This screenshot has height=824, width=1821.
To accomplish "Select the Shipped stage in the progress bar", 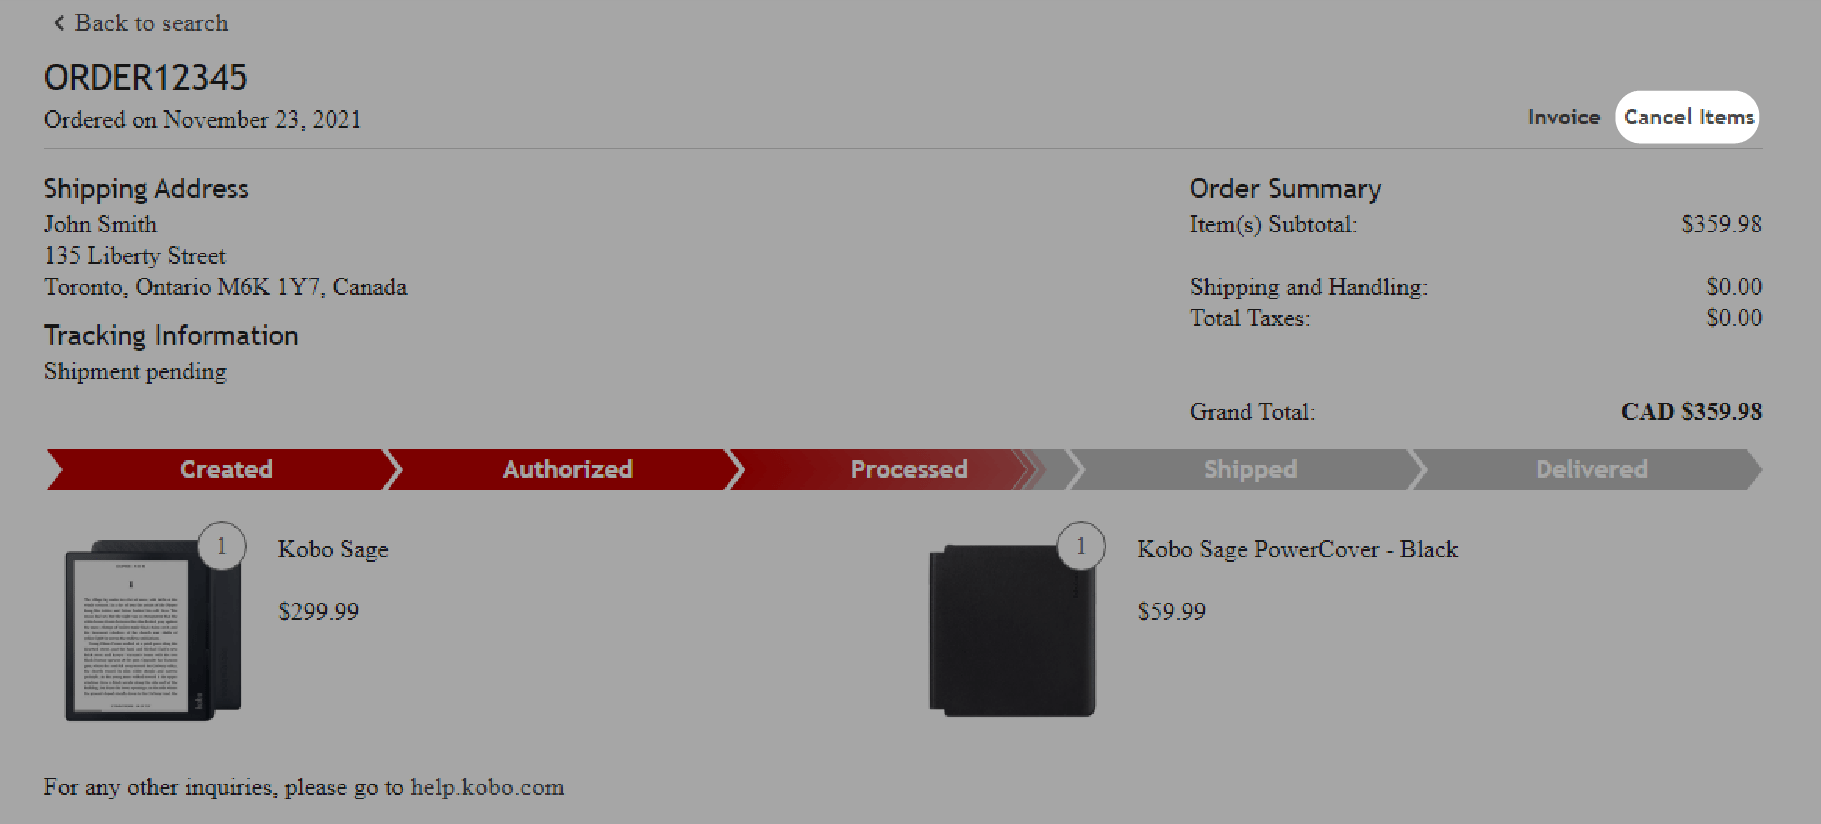I will [x=1250, y=469].
